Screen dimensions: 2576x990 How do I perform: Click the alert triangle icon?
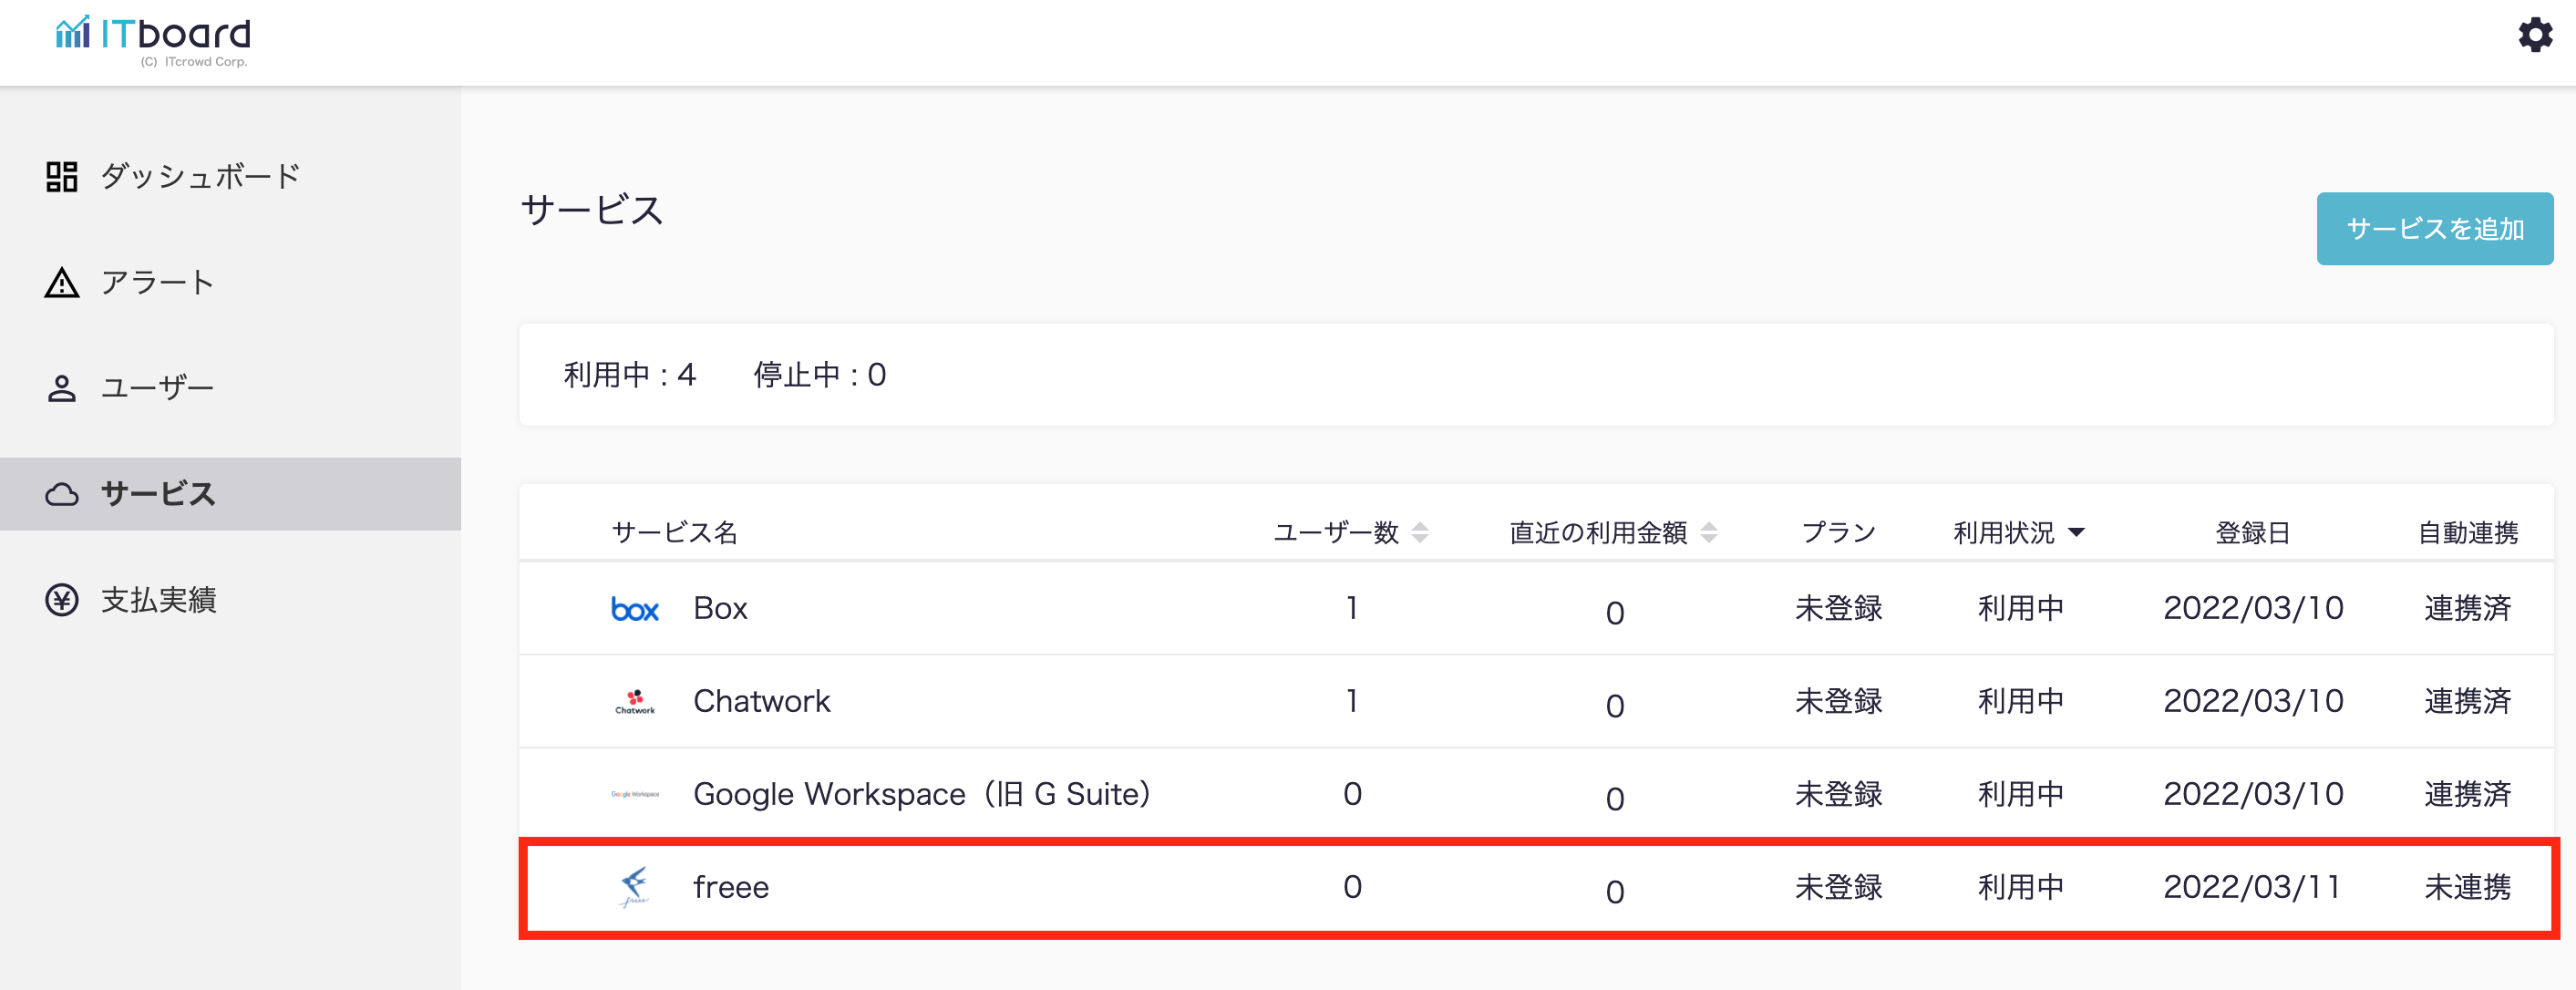tap(61, 283)
